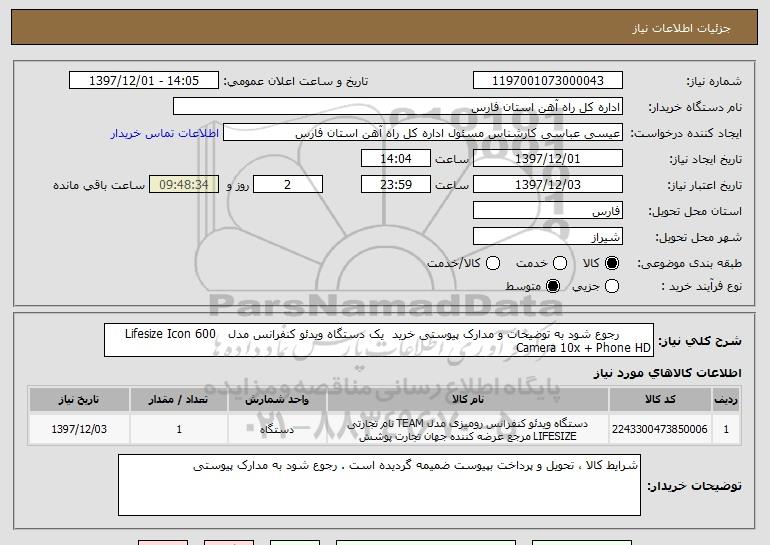Click the اطلاعات کالاهای مورد نیاز section heading

667,373
